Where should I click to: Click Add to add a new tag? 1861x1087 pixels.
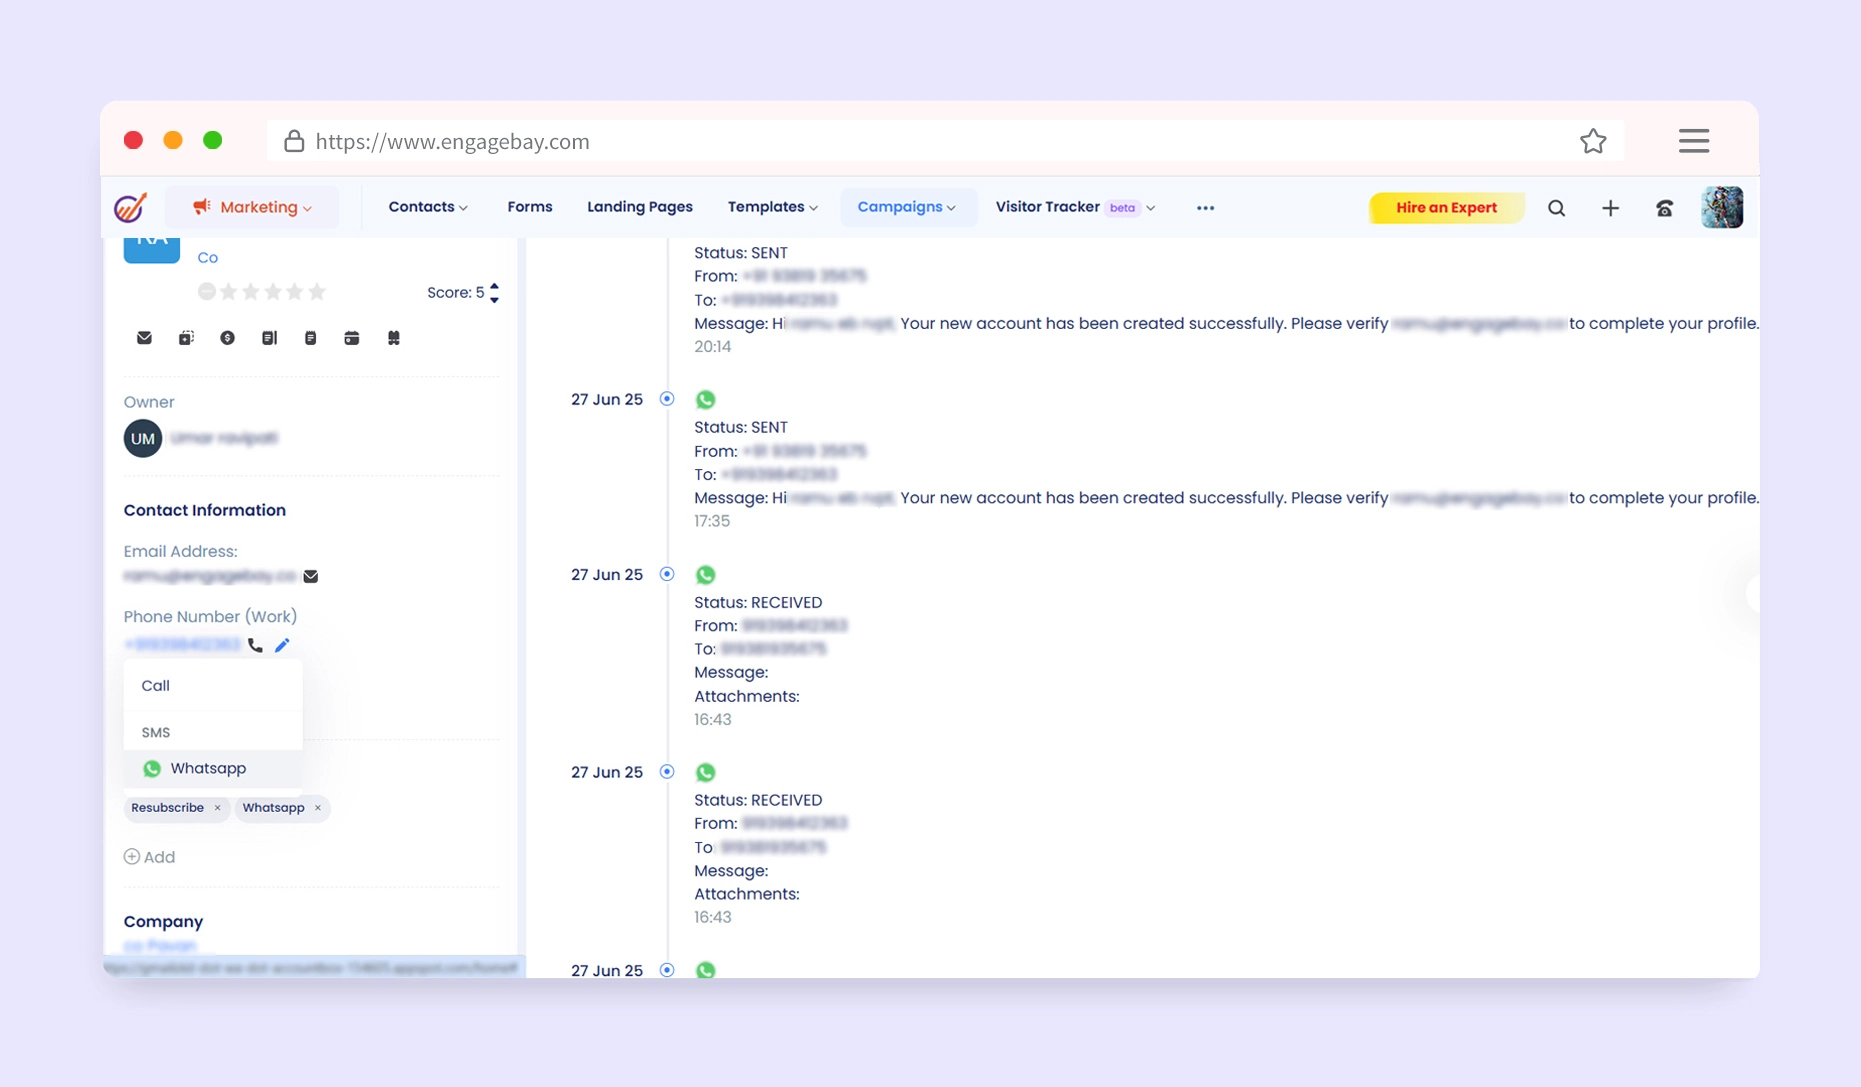[150, 857]
